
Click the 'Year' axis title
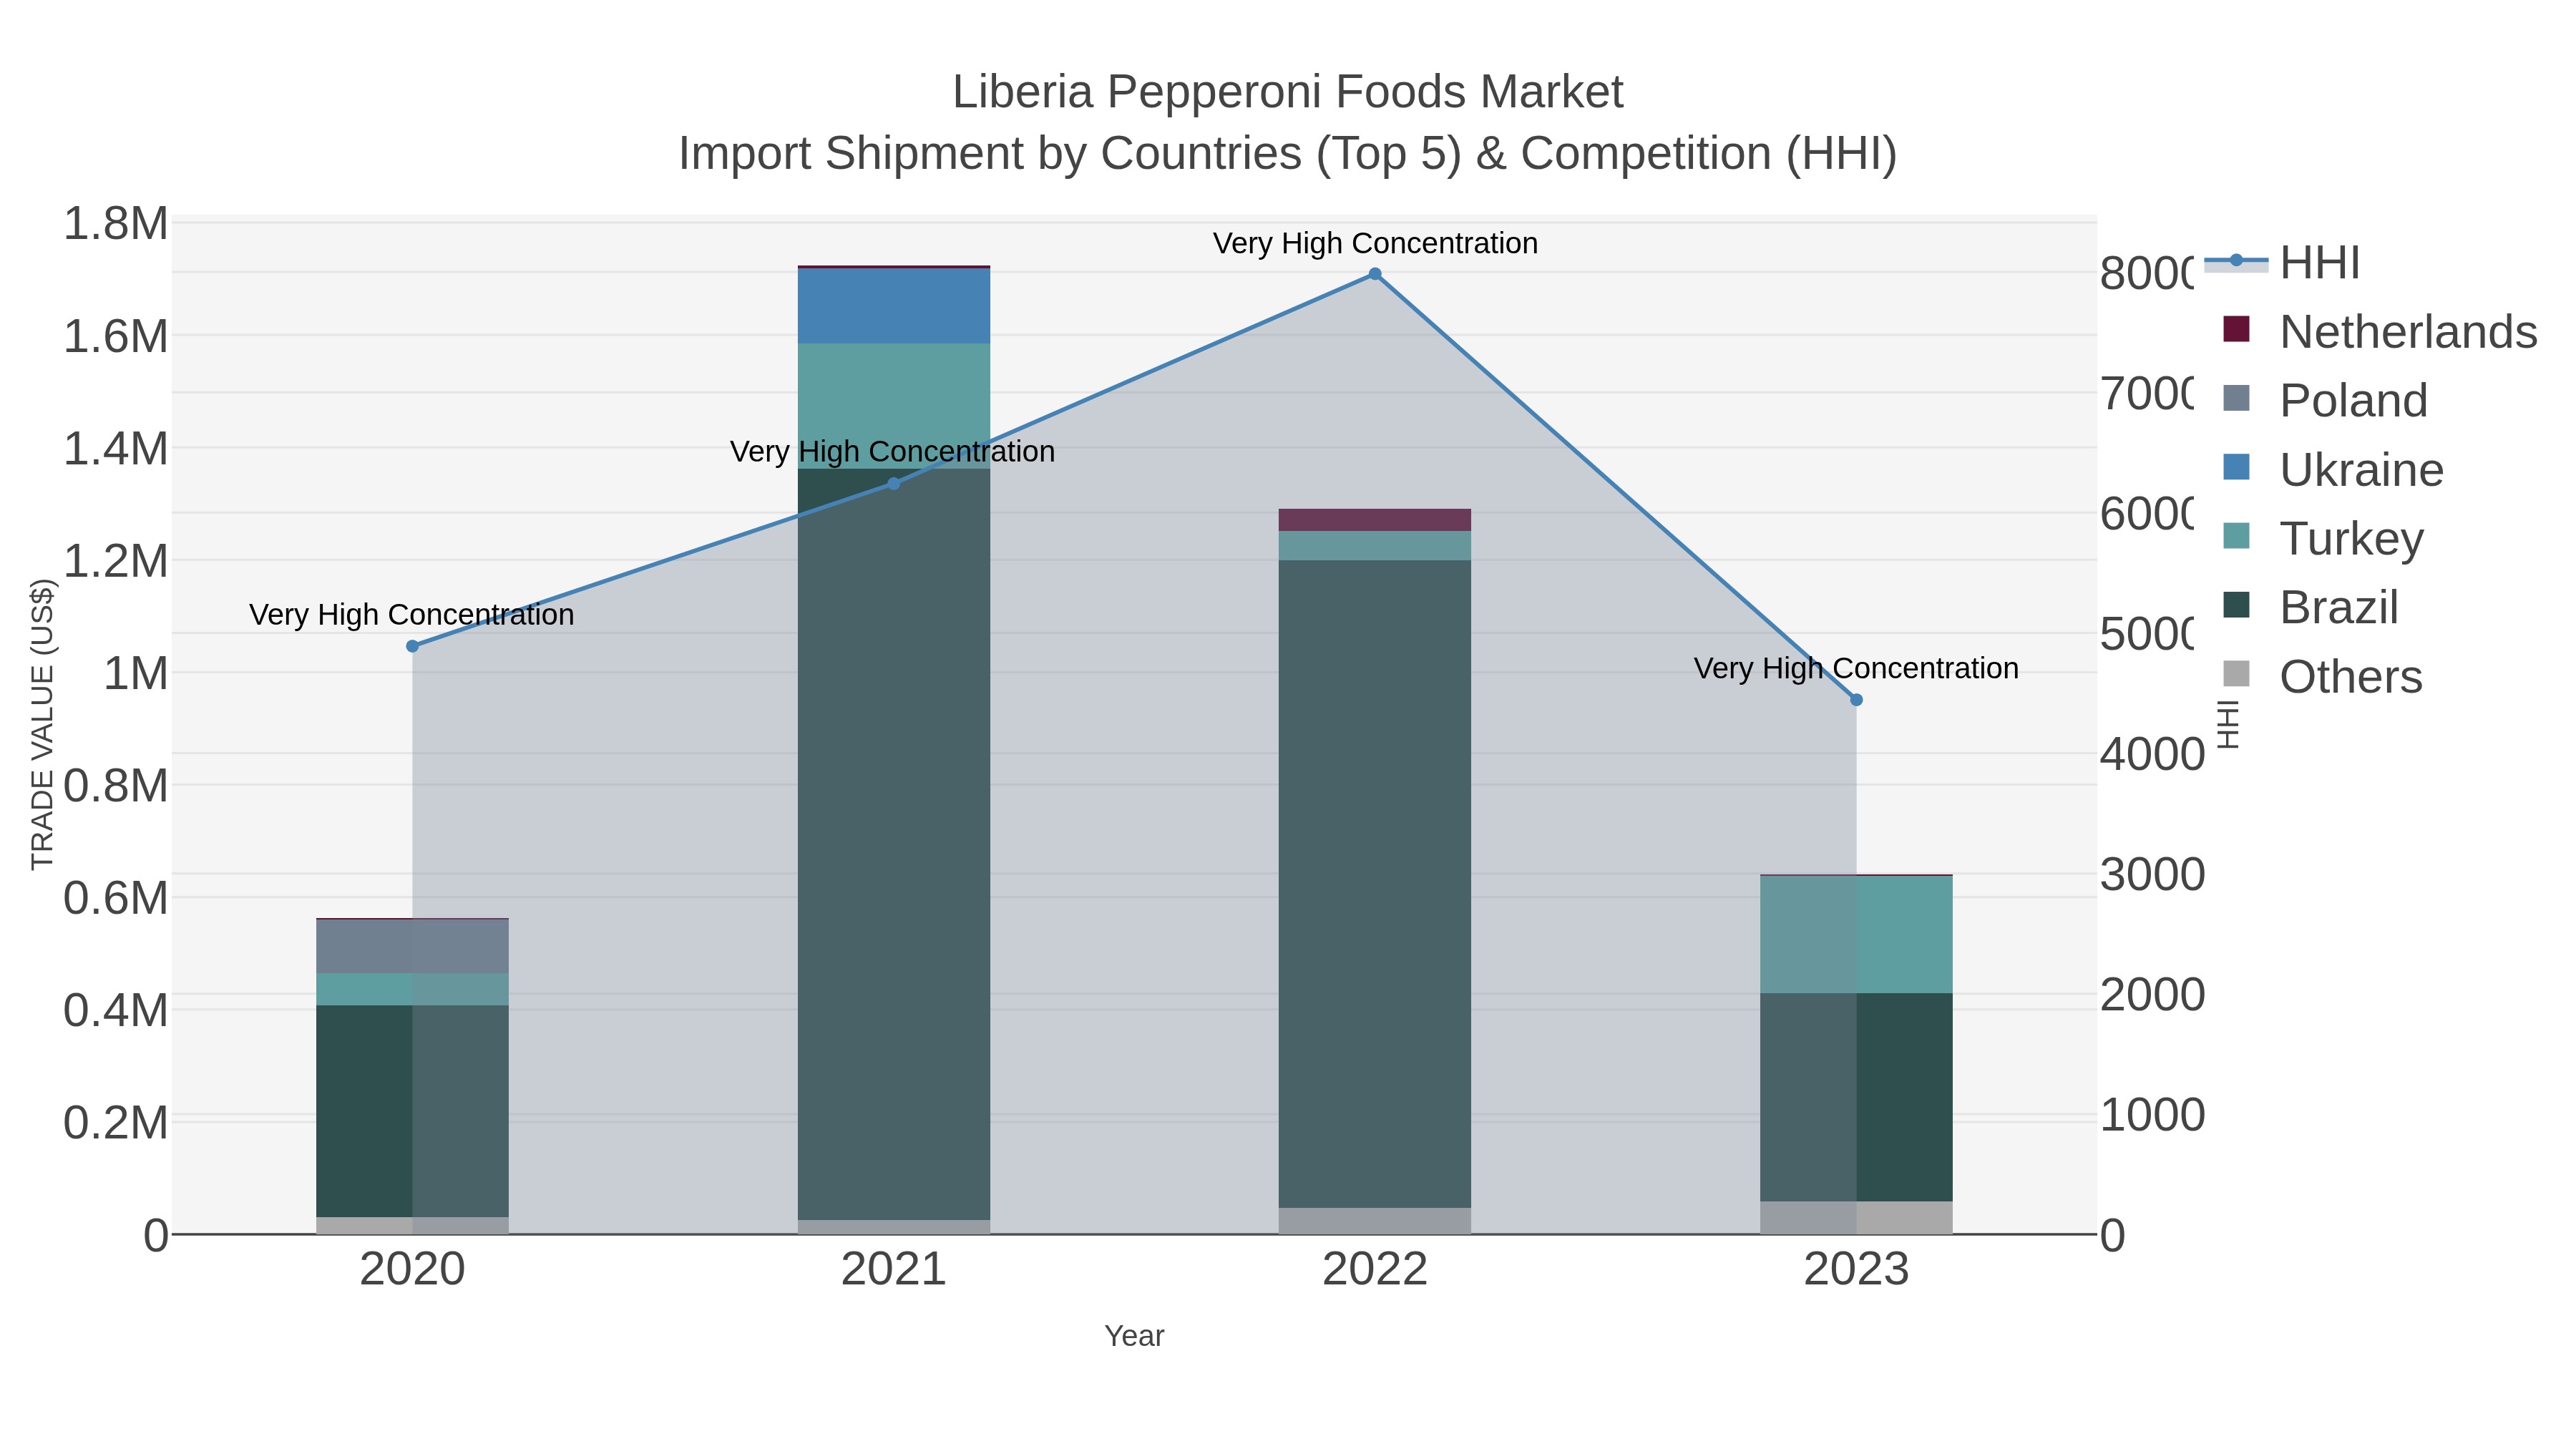pyautogui.click(x=1134, y=1336)
